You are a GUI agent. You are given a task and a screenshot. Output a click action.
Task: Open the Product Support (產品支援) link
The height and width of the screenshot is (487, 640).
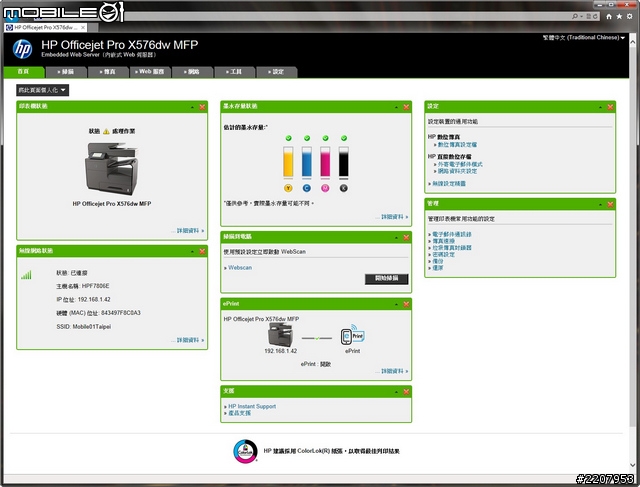(240, 413)
